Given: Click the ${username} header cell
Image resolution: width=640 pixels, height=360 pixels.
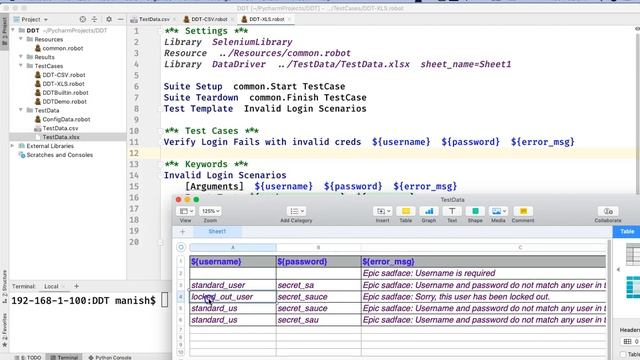Looking at the screenshot, I should 233,262.
